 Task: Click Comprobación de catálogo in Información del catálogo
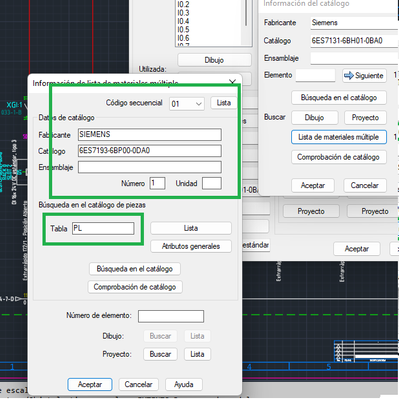tap(339, 157)
